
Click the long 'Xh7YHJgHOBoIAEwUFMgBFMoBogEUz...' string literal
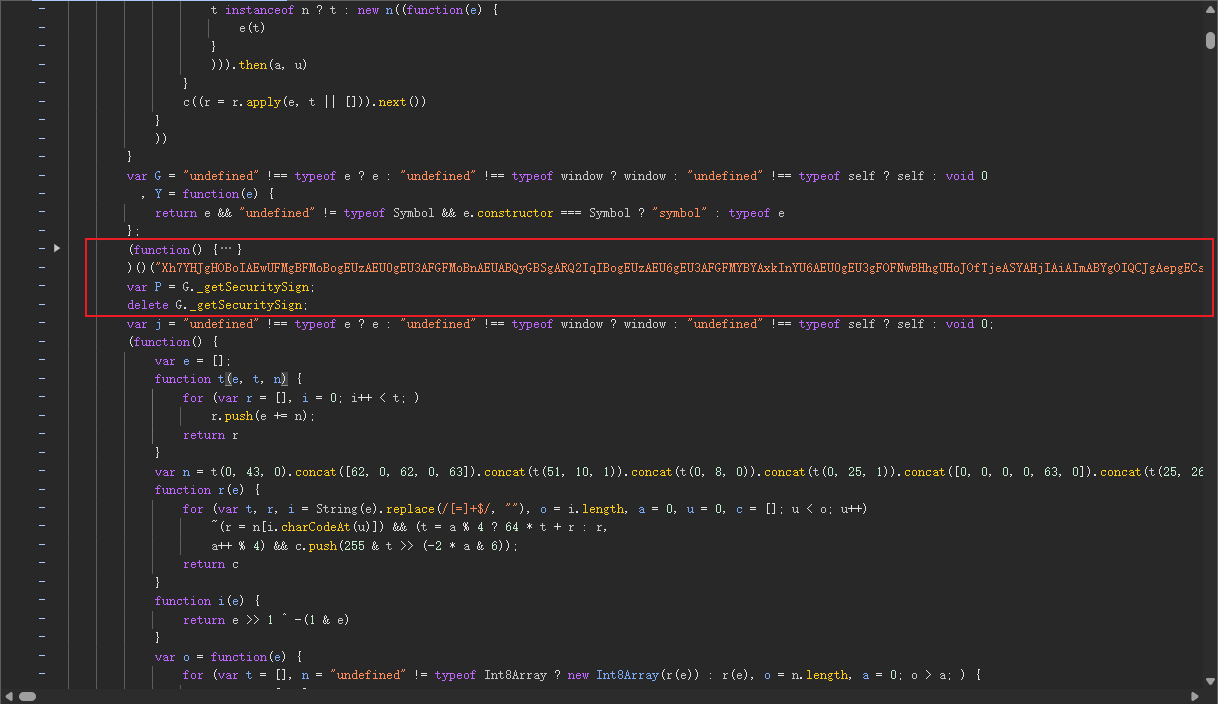(x=680, y=268)
